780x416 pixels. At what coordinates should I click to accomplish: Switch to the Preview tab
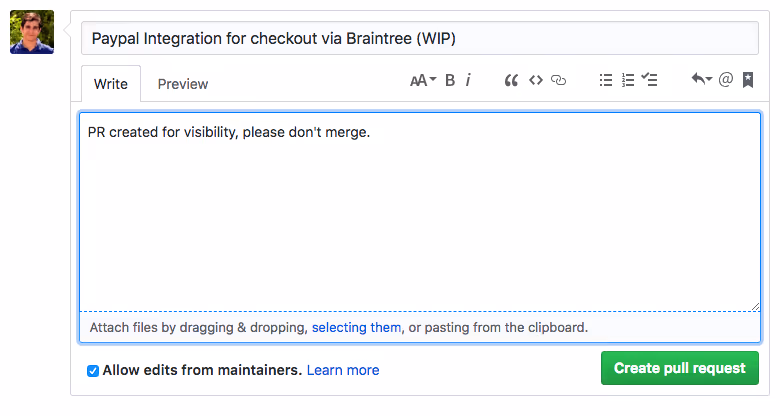click(x=183, y=84)
